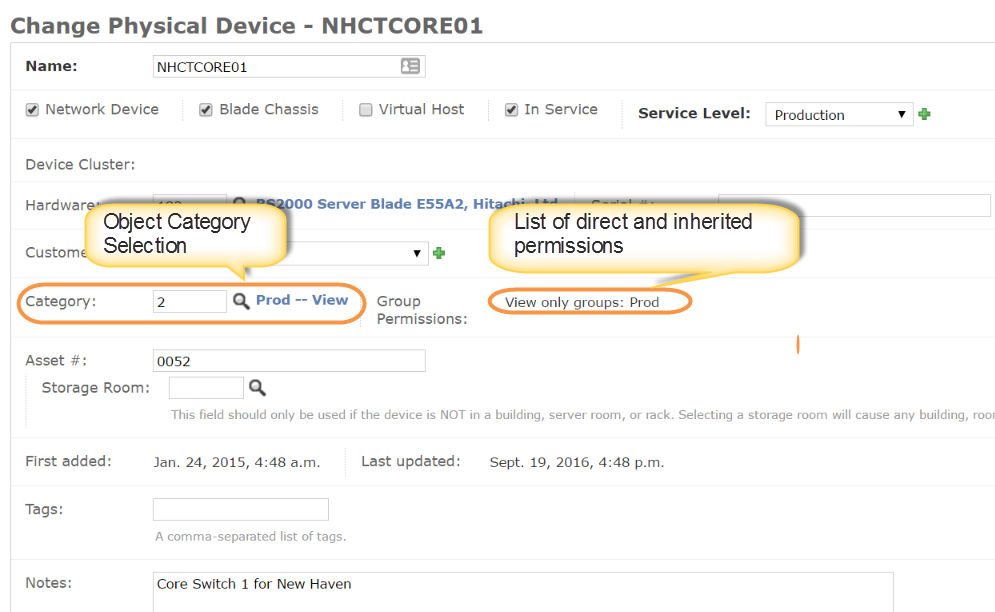Click green plus beside Service Level
Image resolution: width=995 pixels, height=612 pixels.
pos(924,114)
